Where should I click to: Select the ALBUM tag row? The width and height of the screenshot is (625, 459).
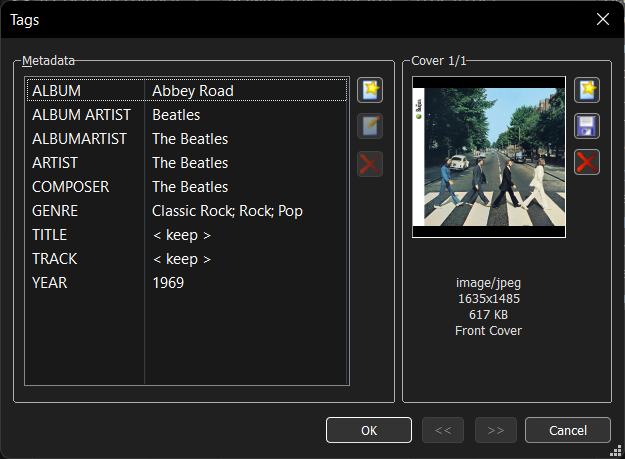187,90
